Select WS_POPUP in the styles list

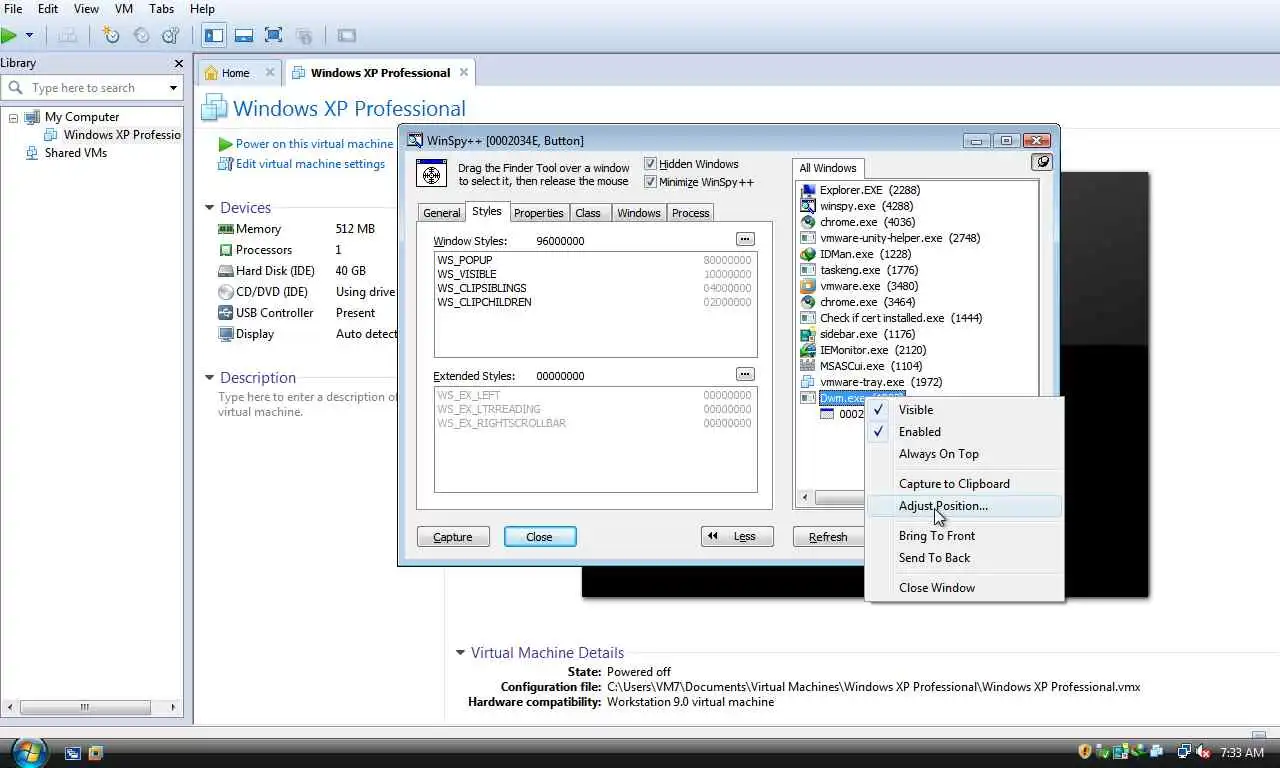[594, 260]
